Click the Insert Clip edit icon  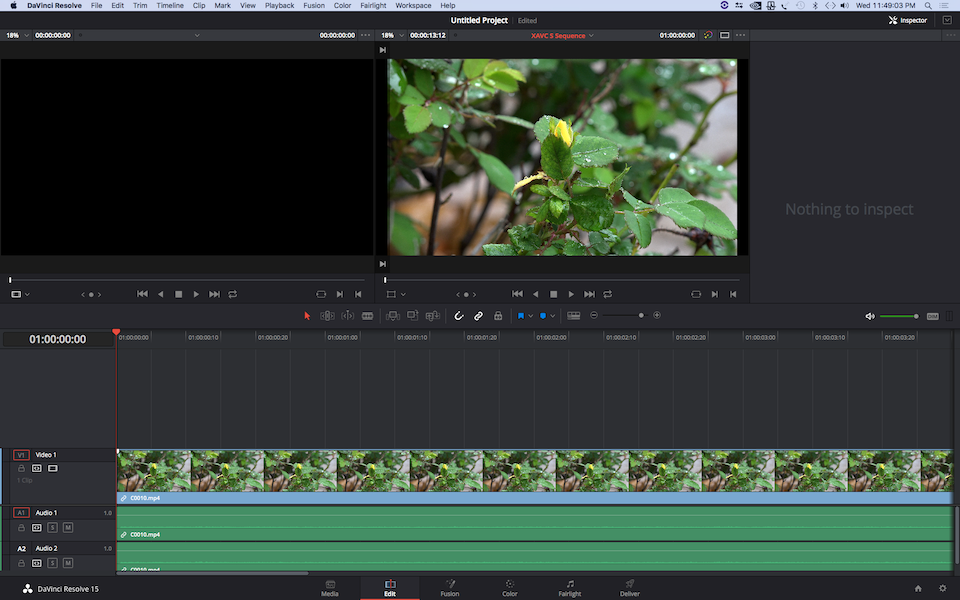pos(393,316)
